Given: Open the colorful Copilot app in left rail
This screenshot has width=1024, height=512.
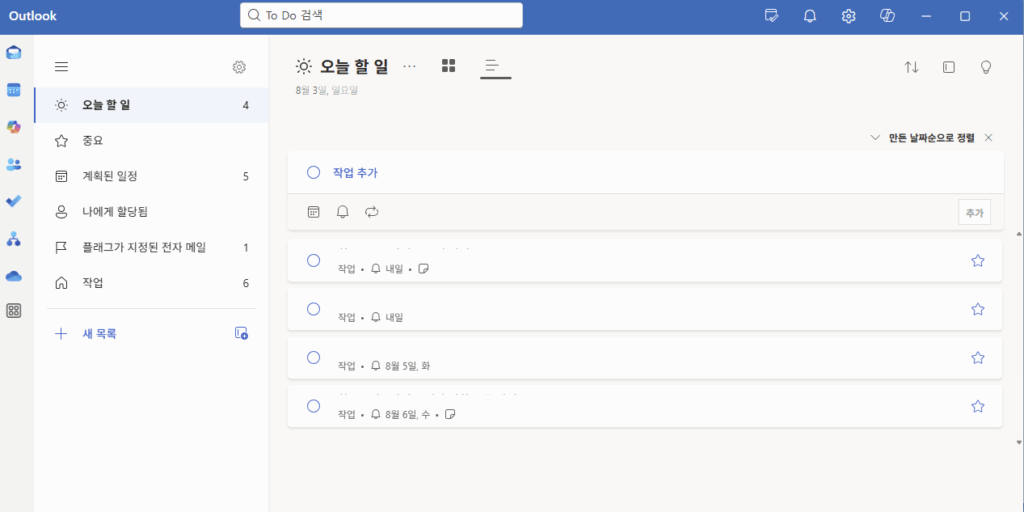Looking at the screenshot, I should point(14,127).
